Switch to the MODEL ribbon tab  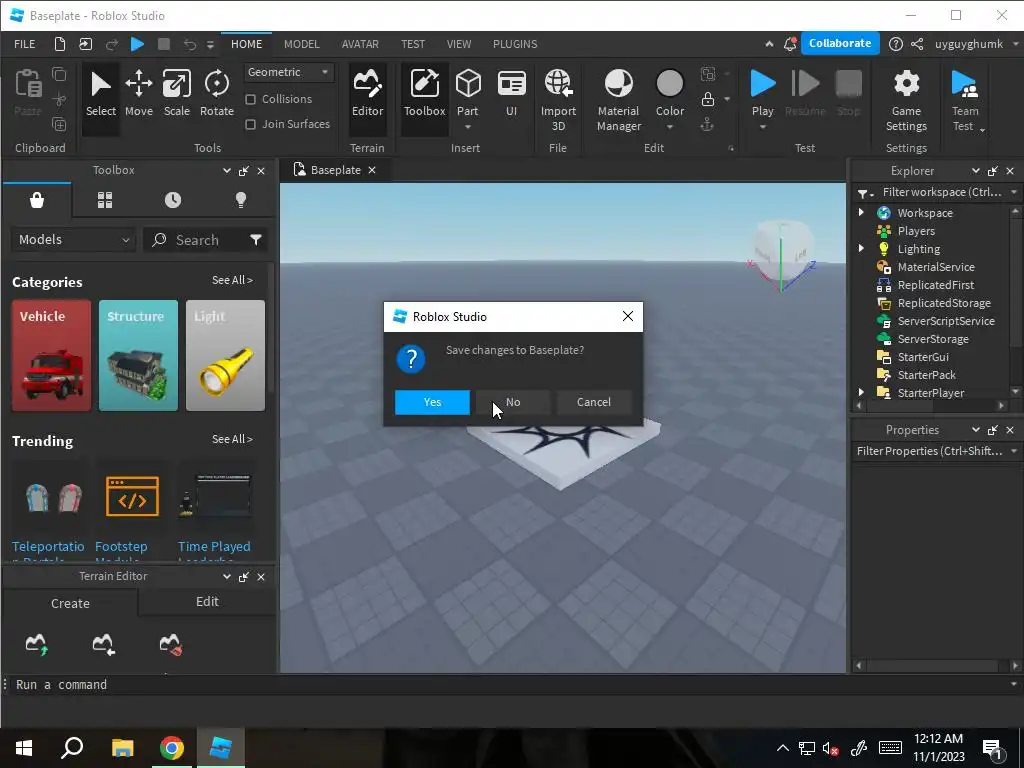click(x=302, y=44)
